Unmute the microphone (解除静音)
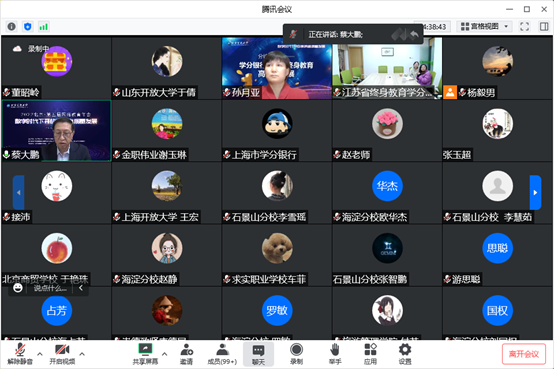The image size is (554, 369). 20,354
